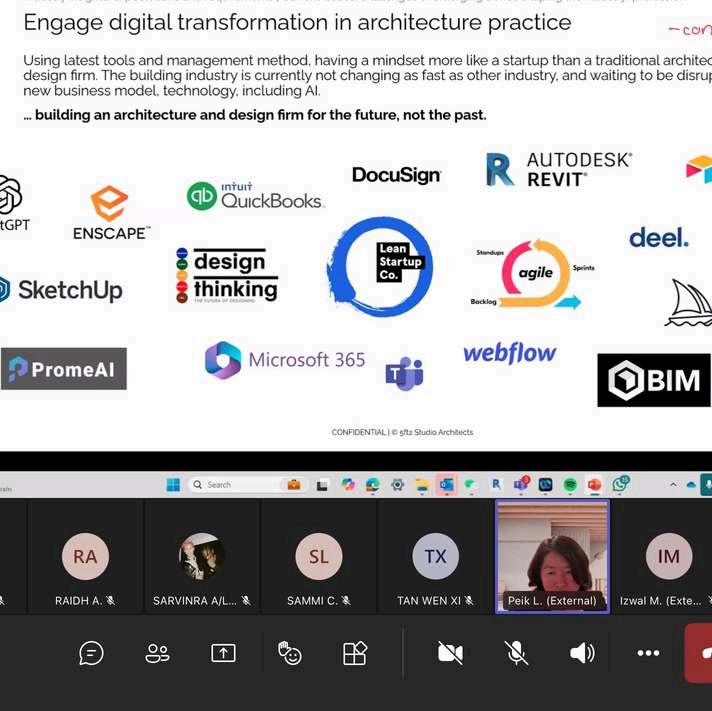
Task: Select Izwal M. participant avatar
Action: [x=669, y=556]
